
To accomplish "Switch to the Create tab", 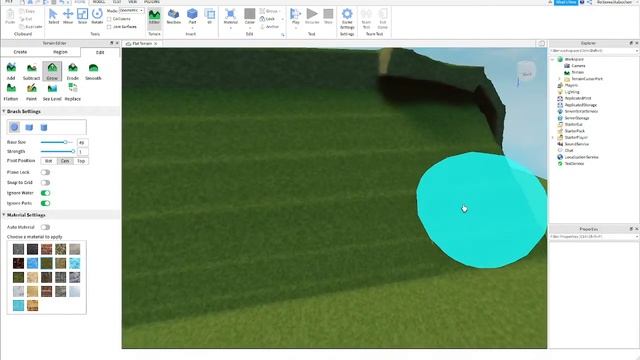I will click(20, 52).
